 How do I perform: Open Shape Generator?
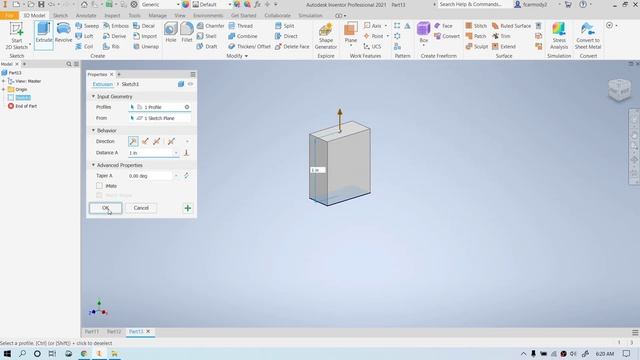coord(326,36)
